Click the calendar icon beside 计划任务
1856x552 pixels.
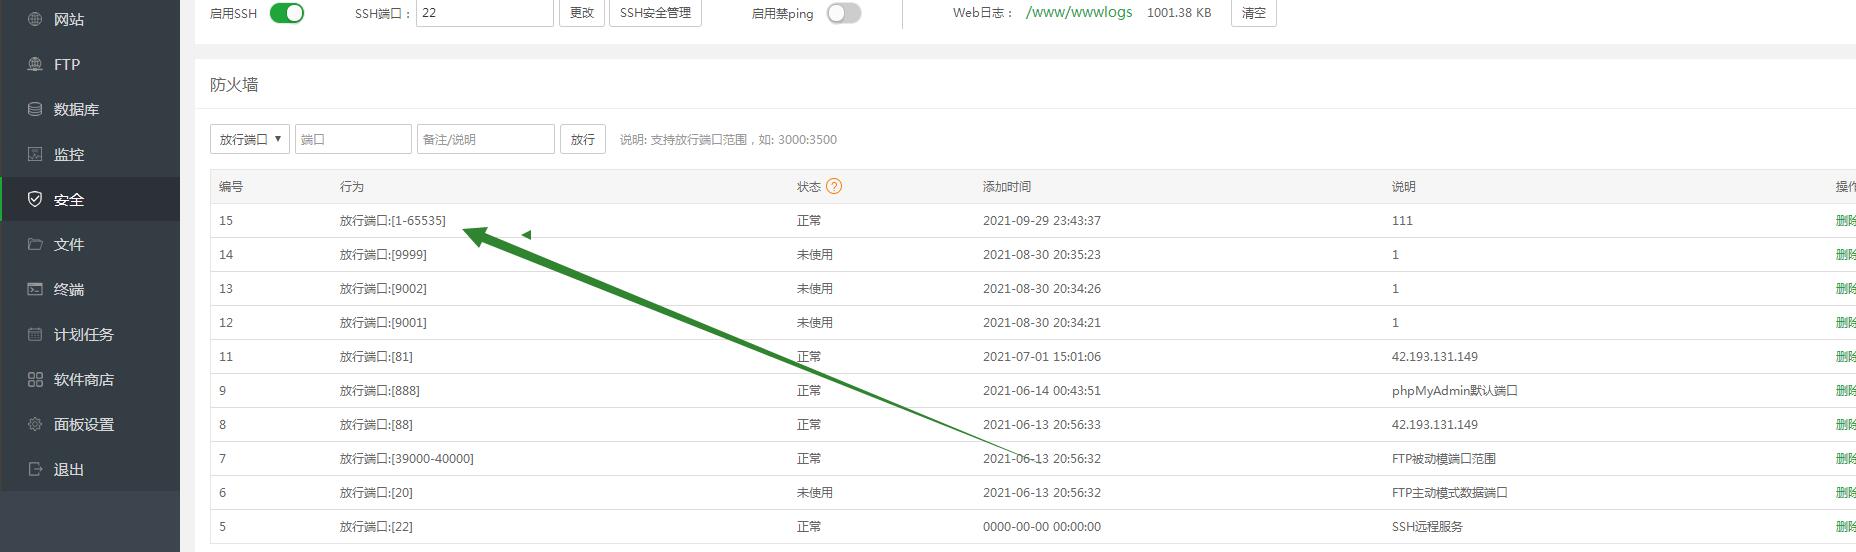pos(35,334)
